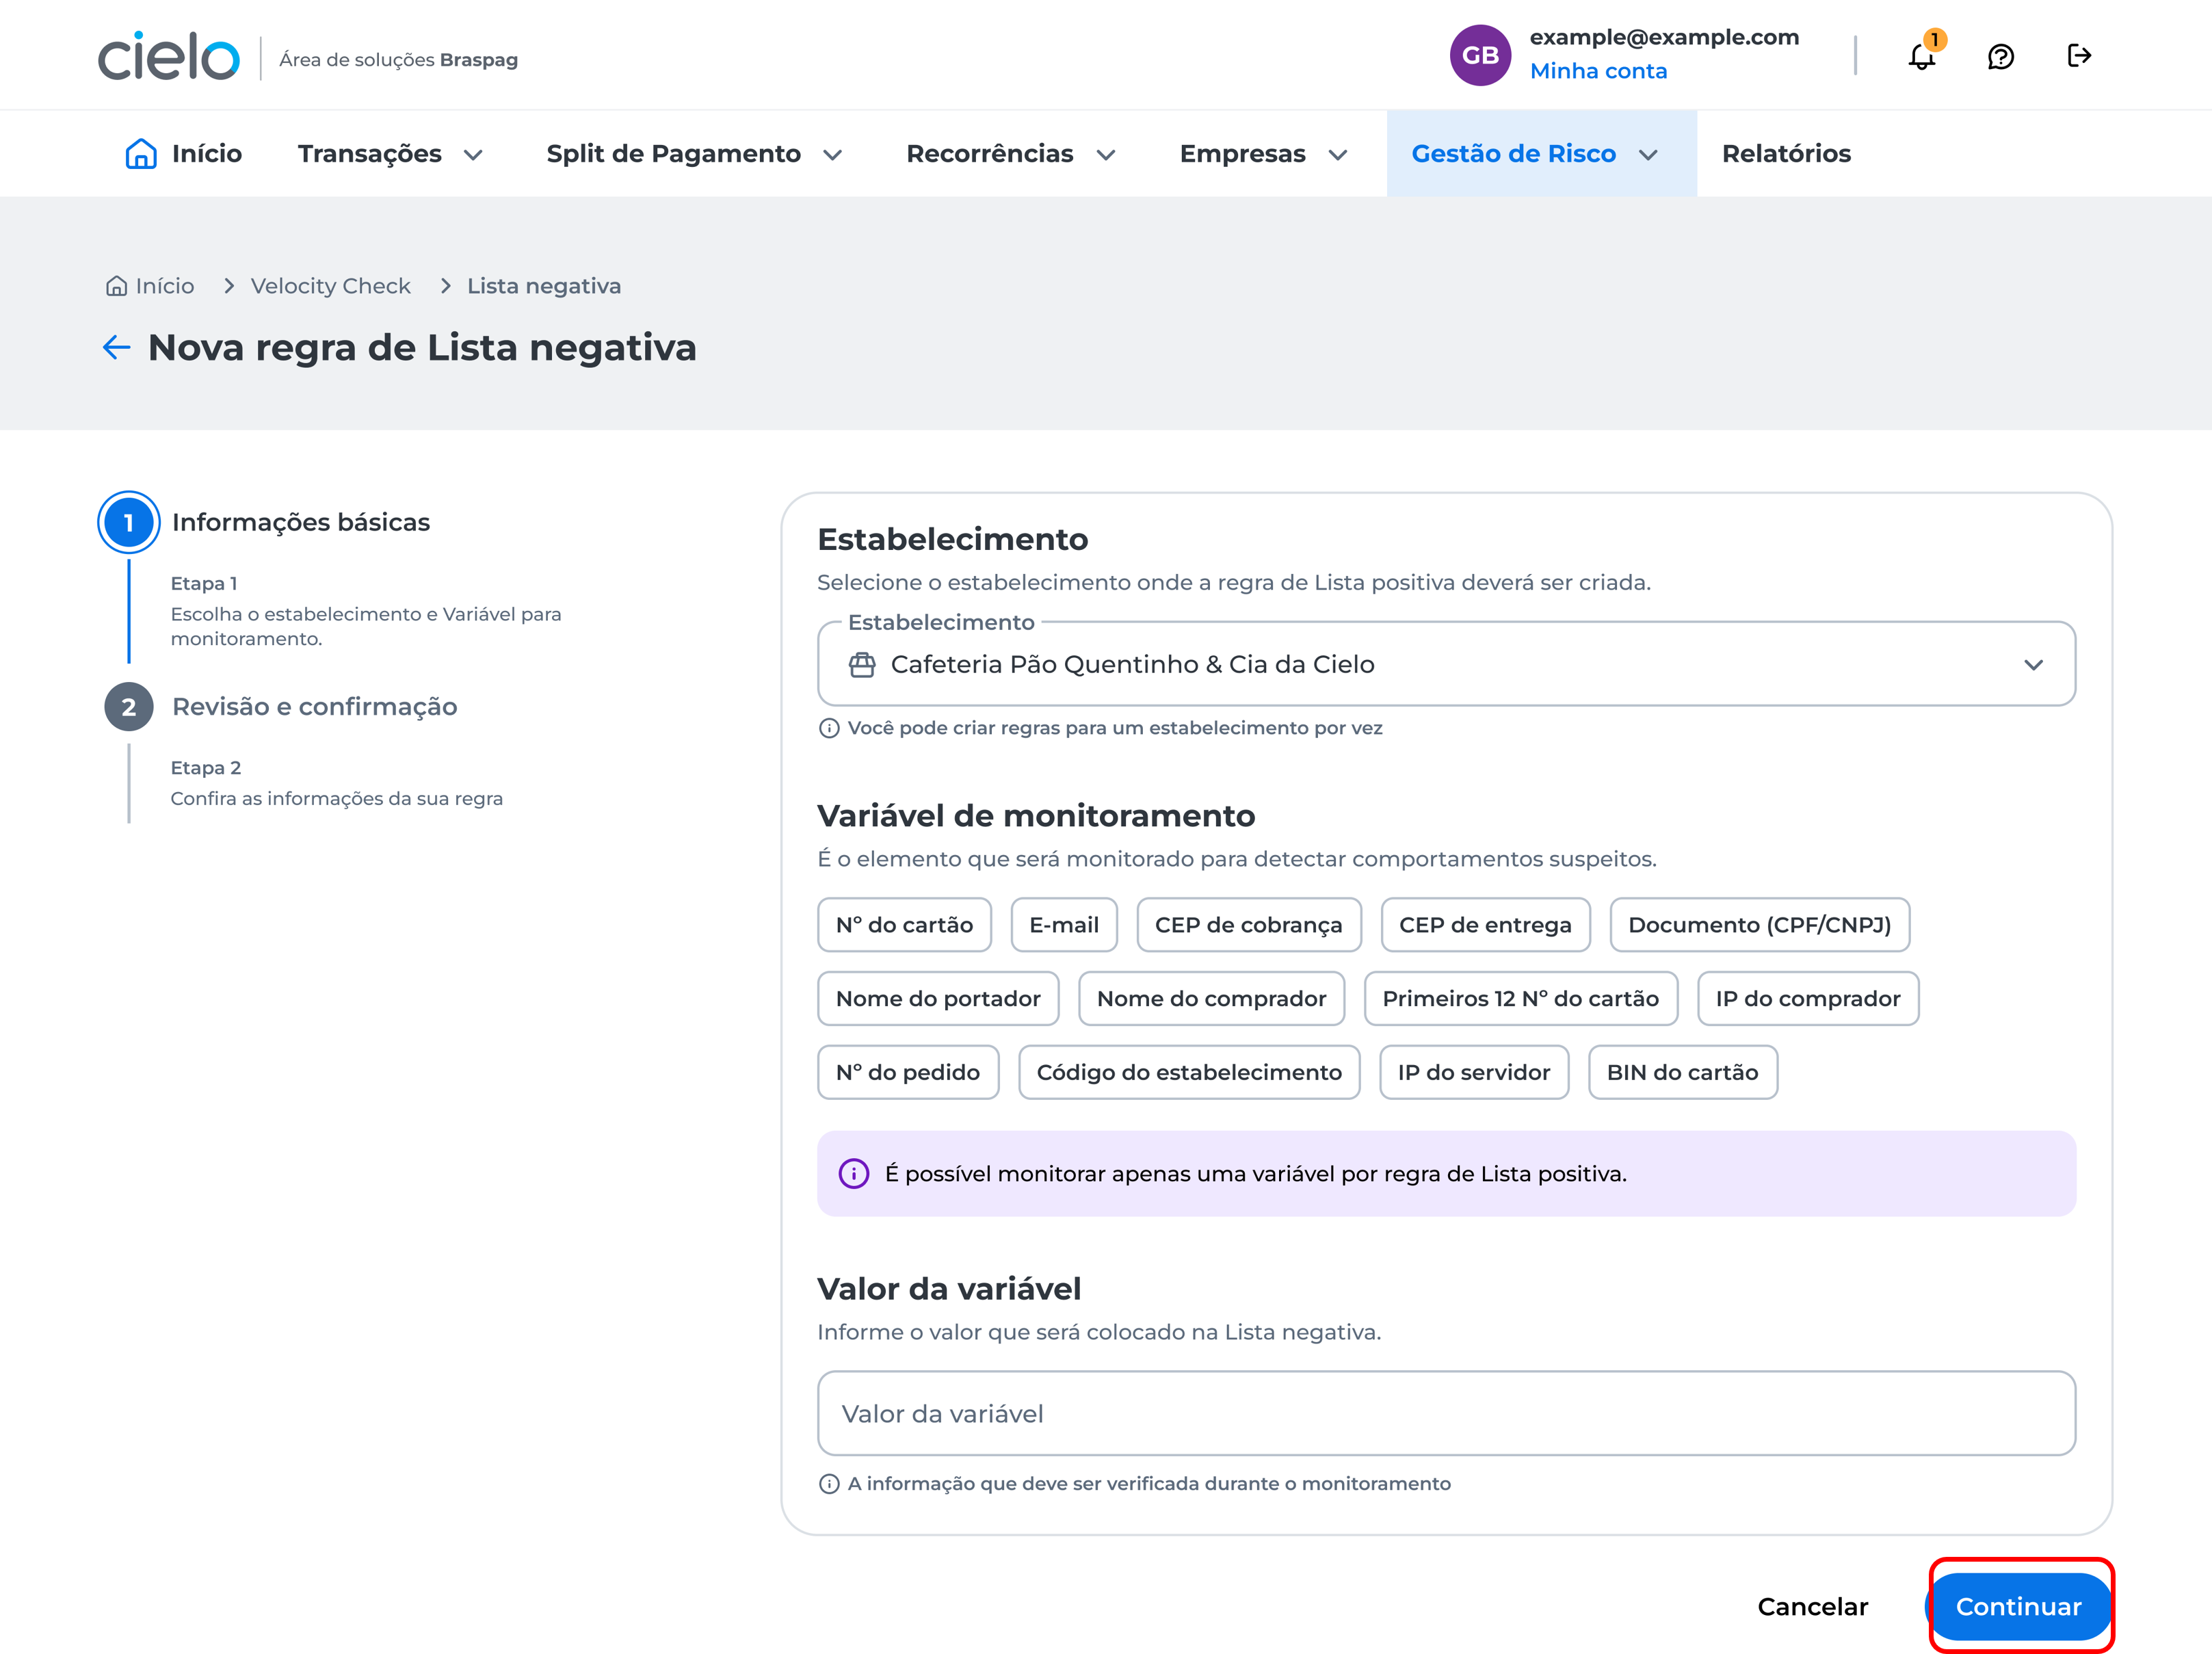The width and height of the screenshot is (2212, 1654).
Task: Log out using the exit icon
Action: coord(2079,55)
